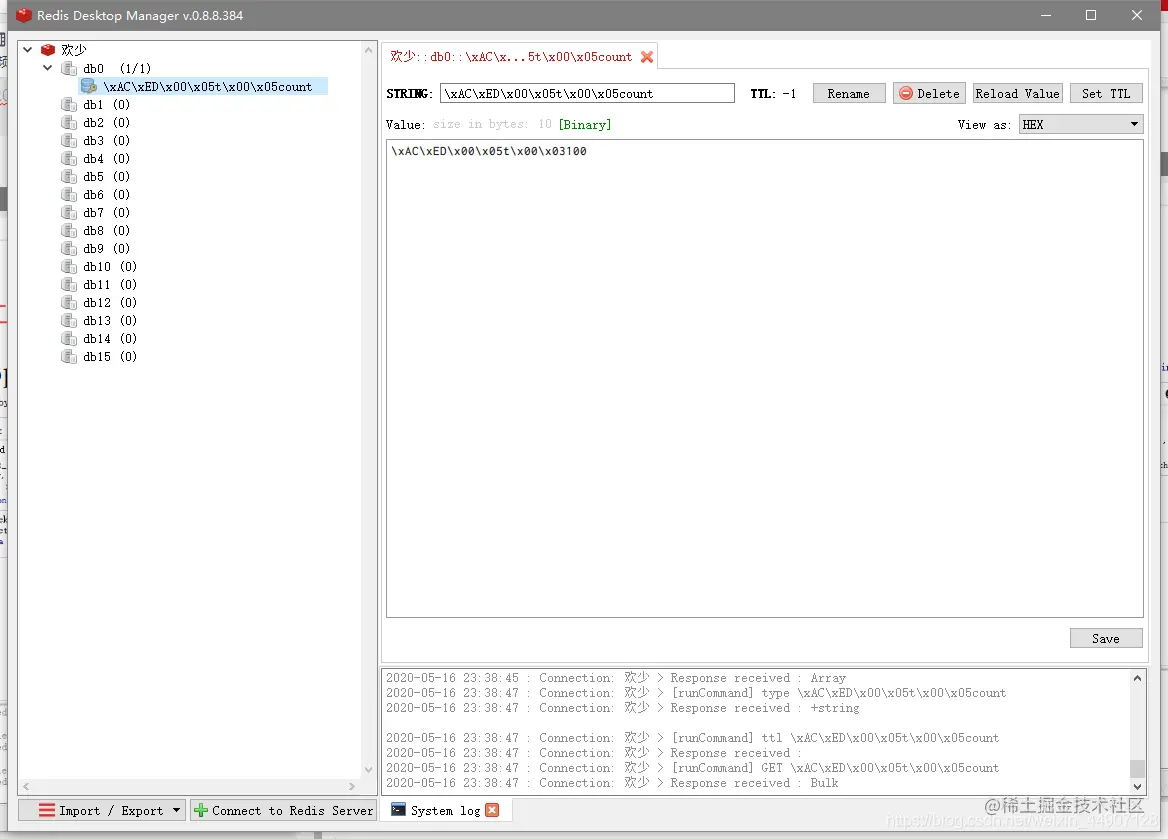Viewport: 1168px width, 839px height.
Task: Click the db3 database icon
Action: 69,141
